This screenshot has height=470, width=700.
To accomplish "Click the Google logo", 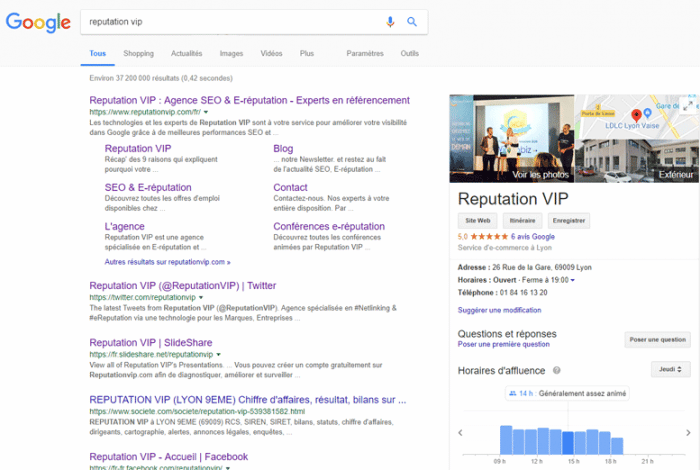I will point(38,22).
